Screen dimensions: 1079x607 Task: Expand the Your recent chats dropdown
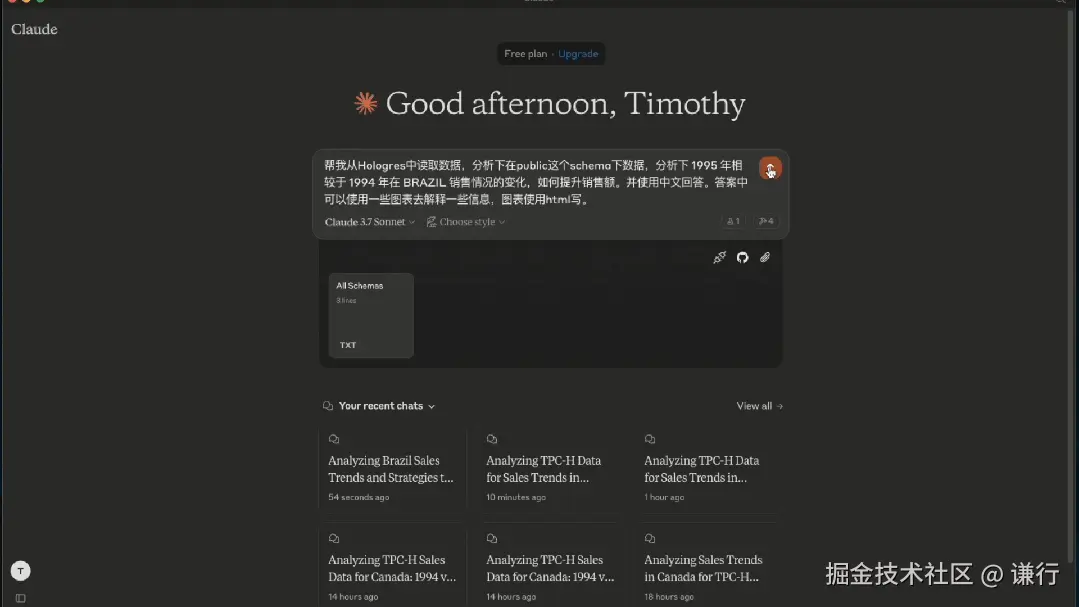pos(387,406)
